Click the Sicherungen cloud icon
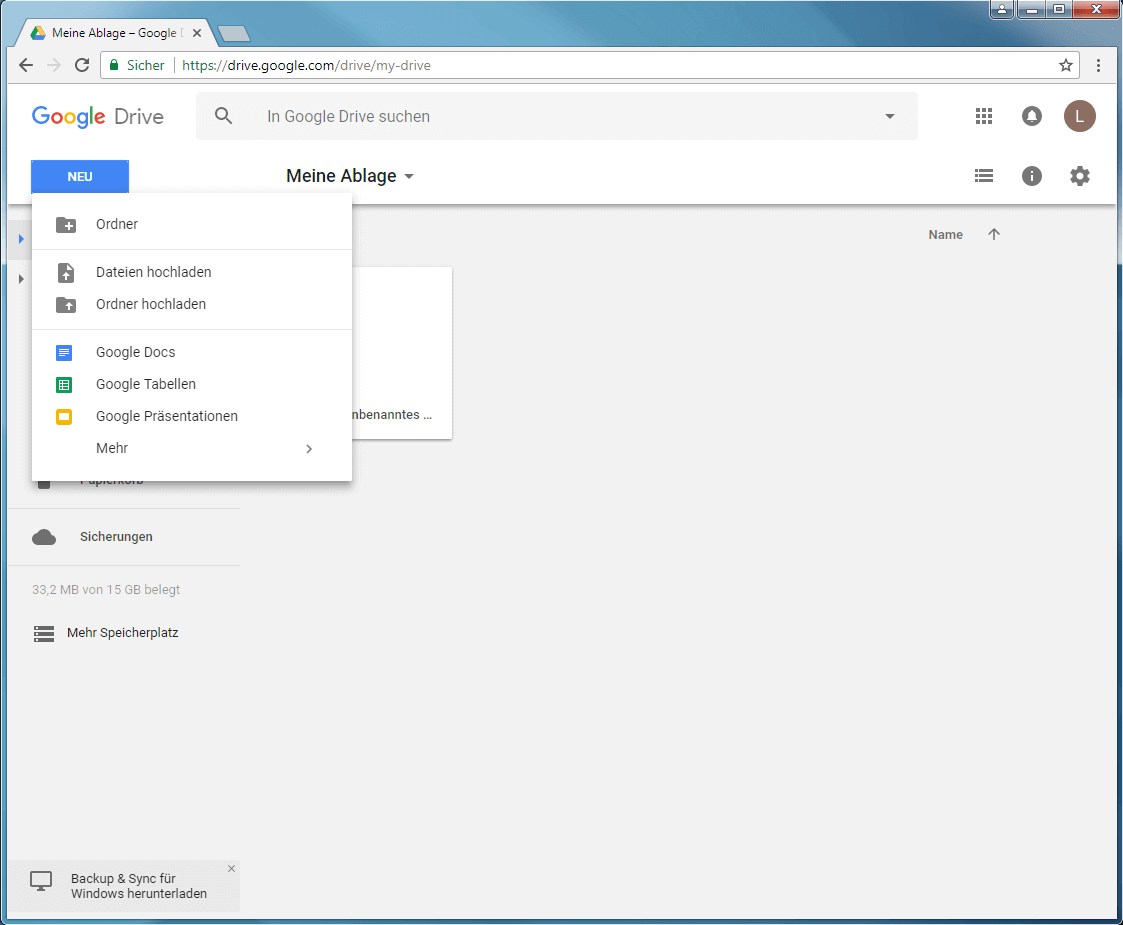Image resolution: width=1123 pixels, height=925 pixels. pos(44,537)
